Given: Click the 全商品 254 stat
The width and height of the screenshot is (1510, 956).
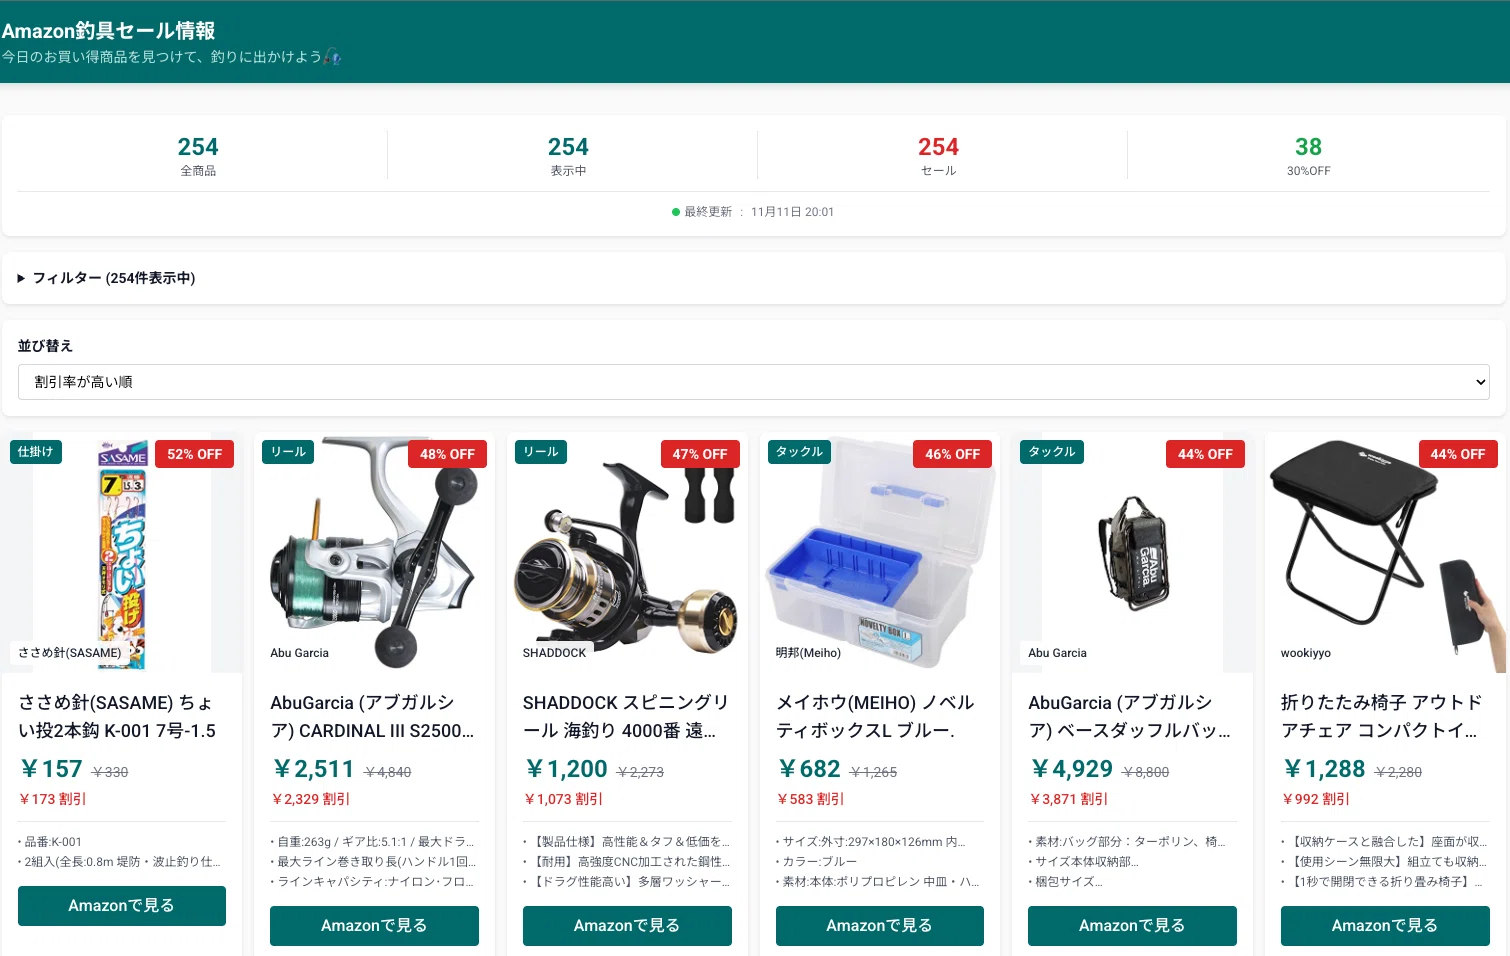Looking at the screenshot, I should pos(198,156).
